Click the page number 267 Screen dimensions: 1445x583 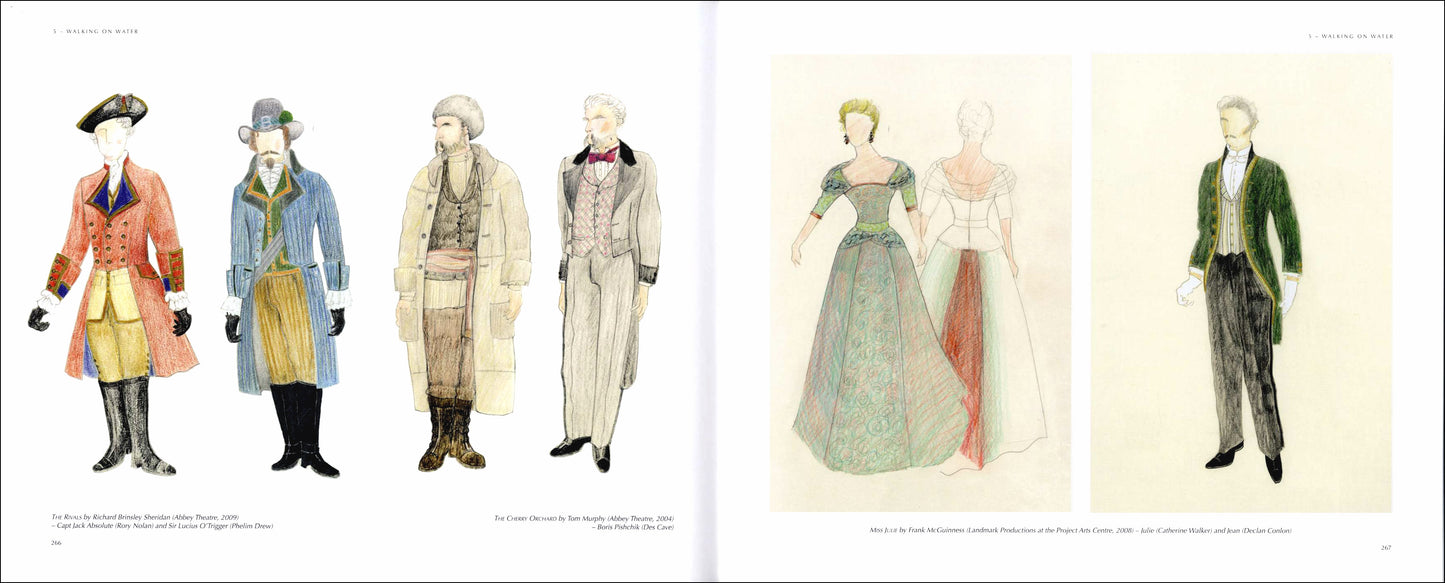pyautogui.click(x=1386, y=547)
